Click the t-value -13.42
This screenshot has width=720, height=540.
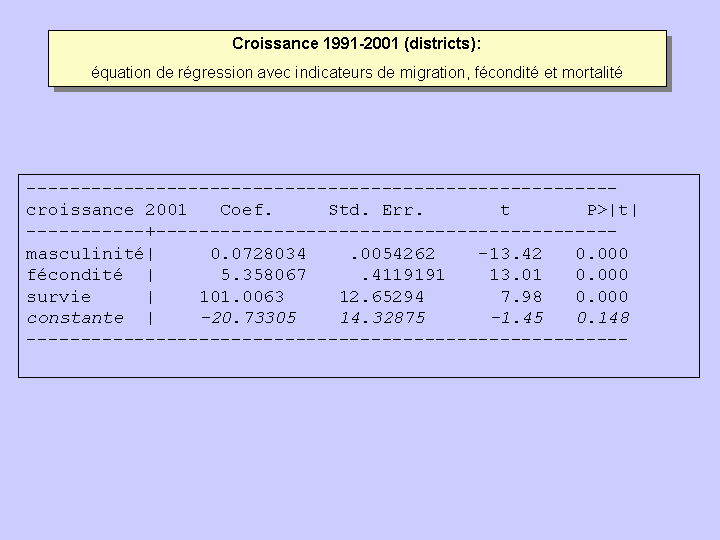[x=510, y=254]
